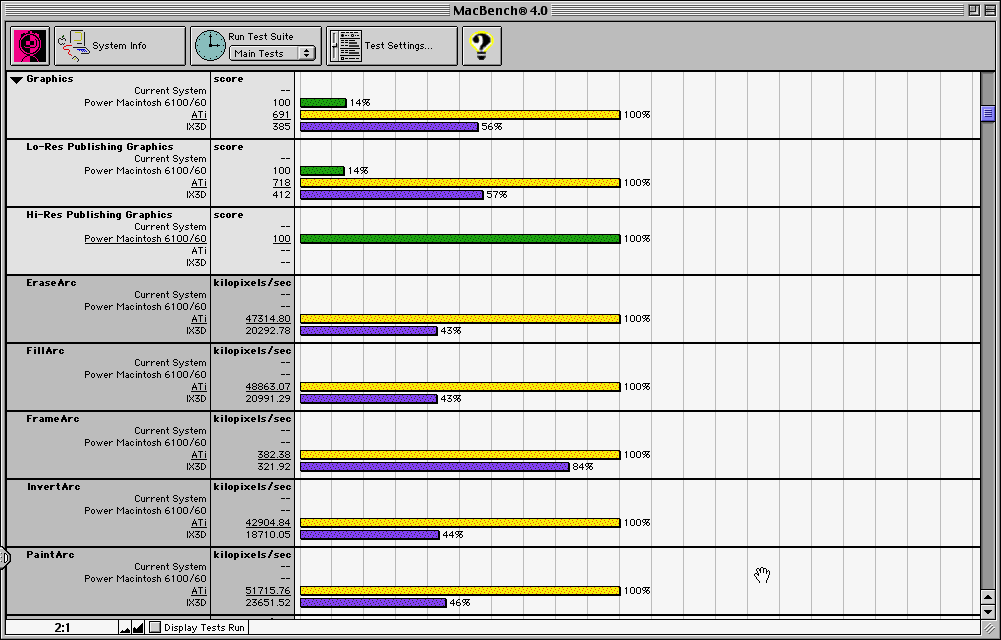
Task: Click the FillArc heading
Action: point(45,351)
